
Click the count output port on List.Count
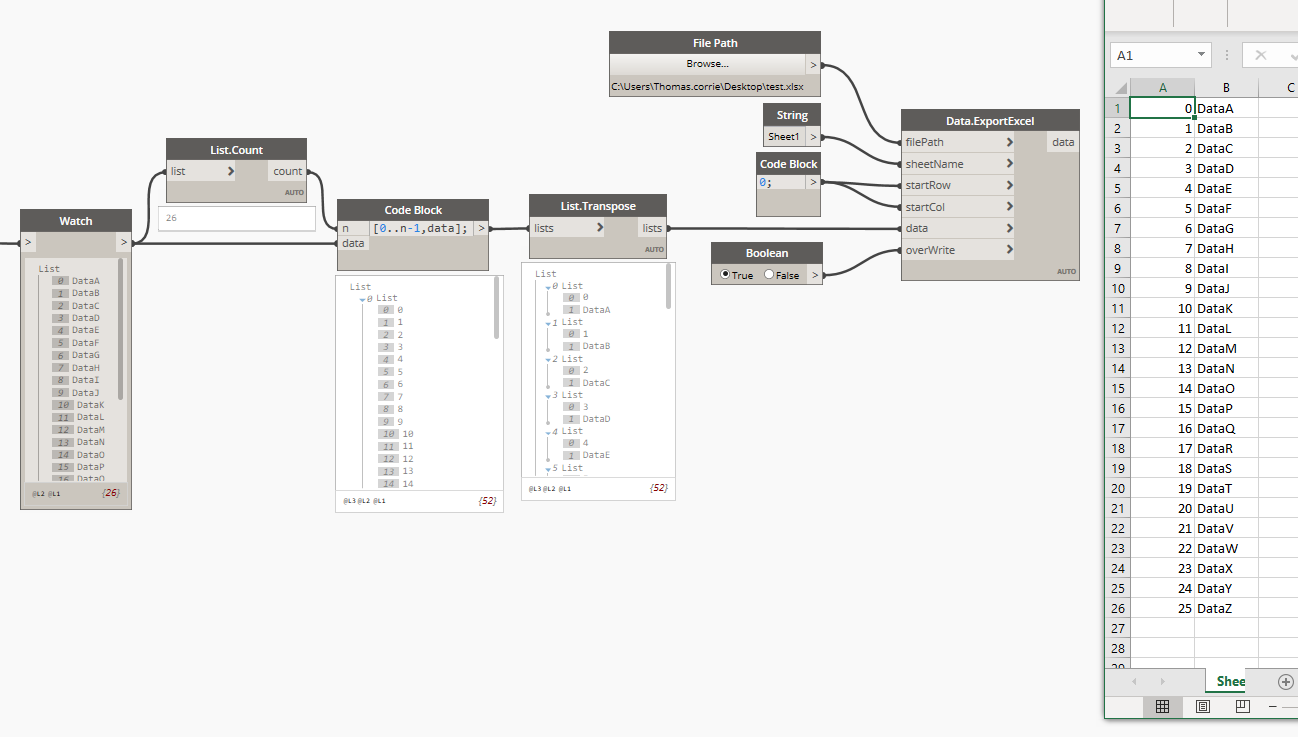[x=288, y=171]
